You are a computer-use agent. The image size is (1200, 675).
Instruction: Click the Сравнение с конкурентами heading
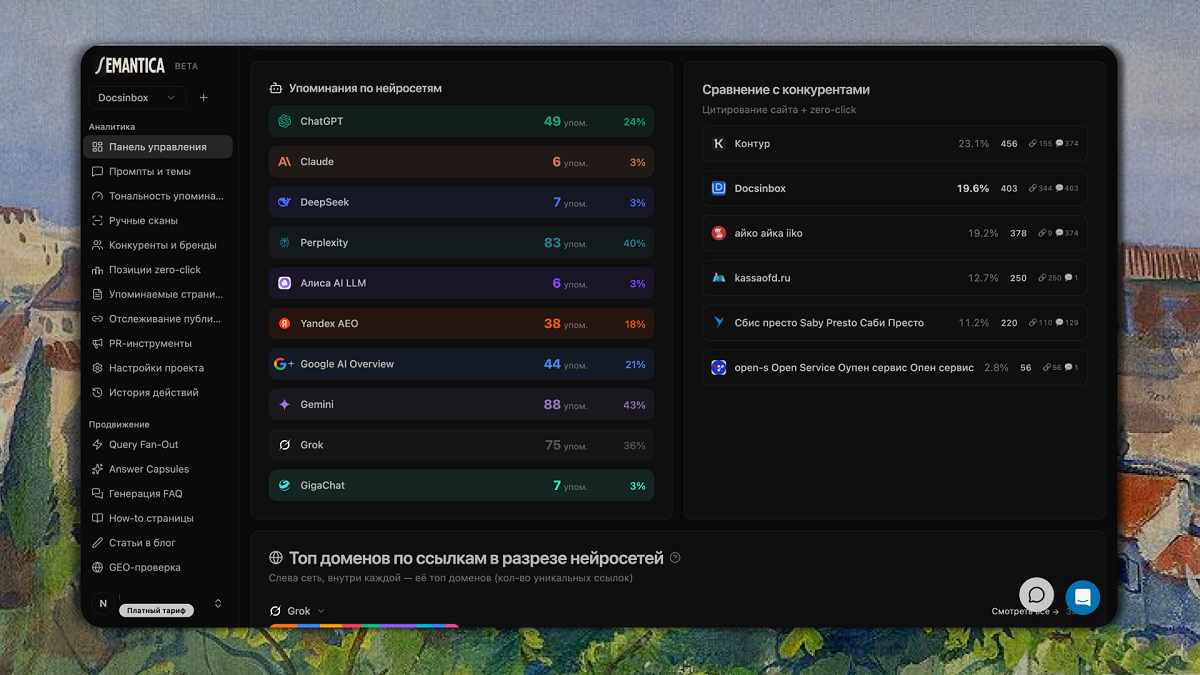coord(786,90)
